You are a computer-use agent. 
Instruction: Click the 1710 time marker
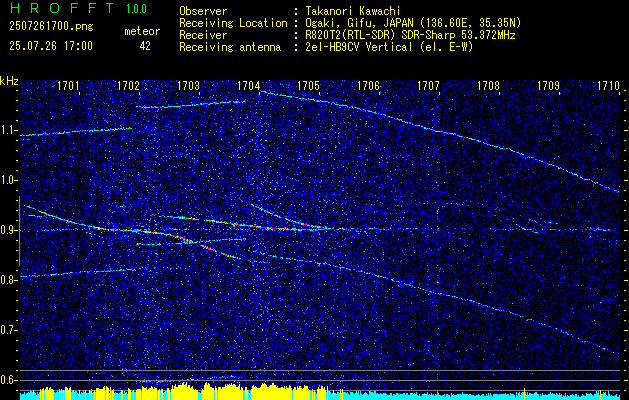point(609,86)
